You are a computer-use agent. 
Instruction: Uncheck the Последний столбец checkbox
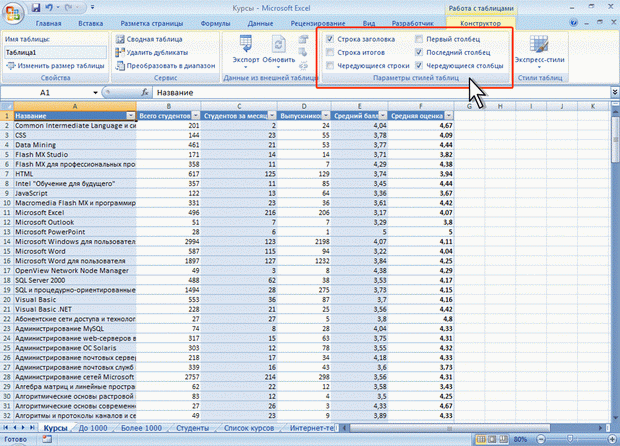[x=419, y=52]
